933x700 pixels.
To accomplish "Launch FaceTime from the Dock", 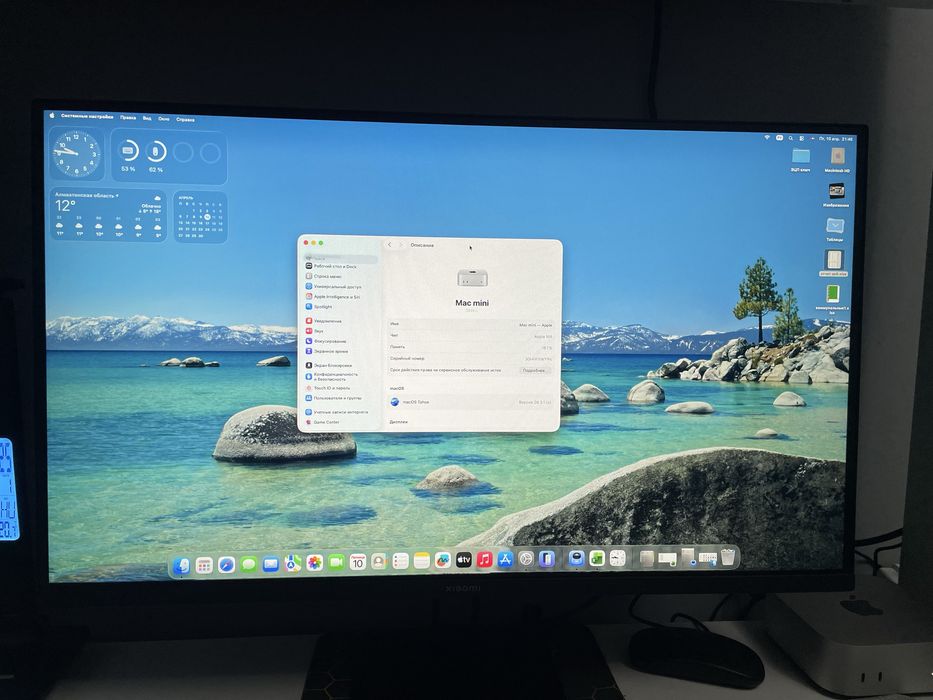I will (336, 562).
